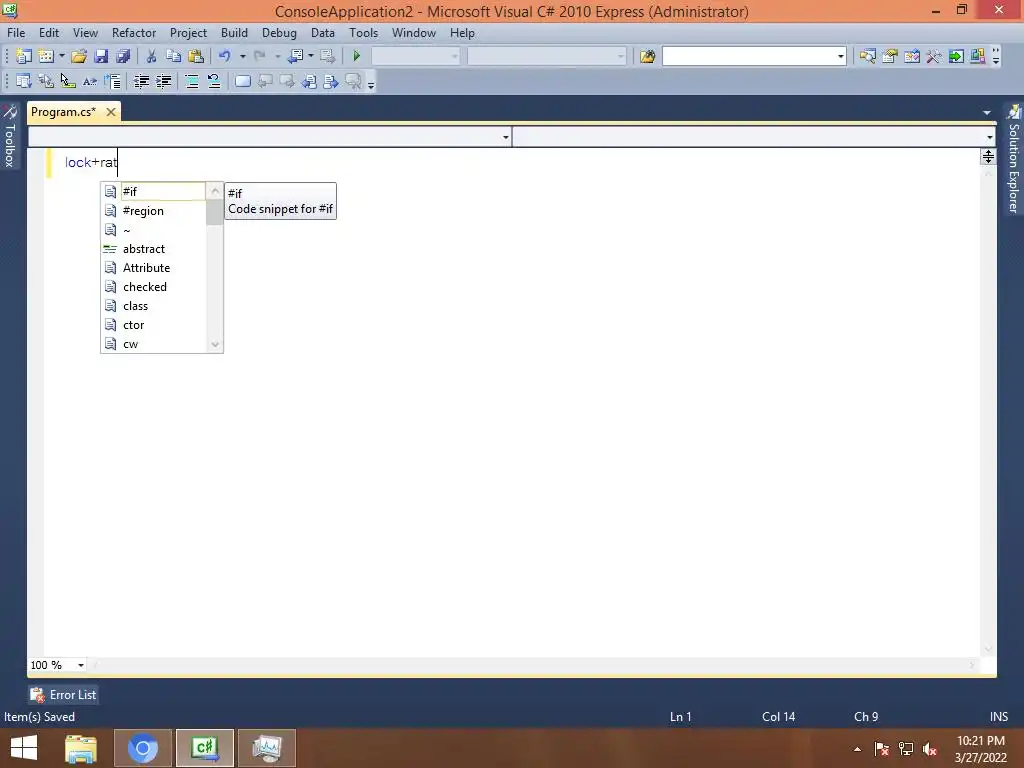Close the Program.cs tab

coord(111,112)
